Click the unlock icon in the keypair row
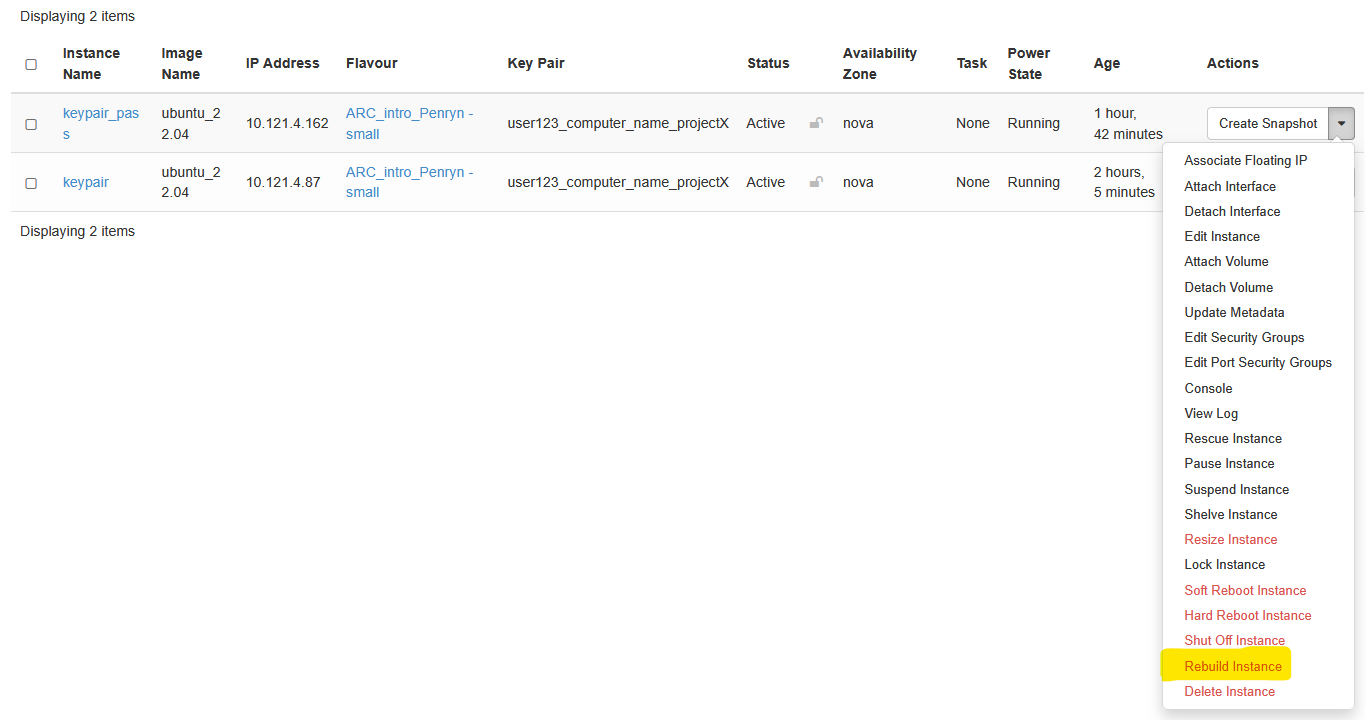 pyautogui.click(x=816, y=182)
